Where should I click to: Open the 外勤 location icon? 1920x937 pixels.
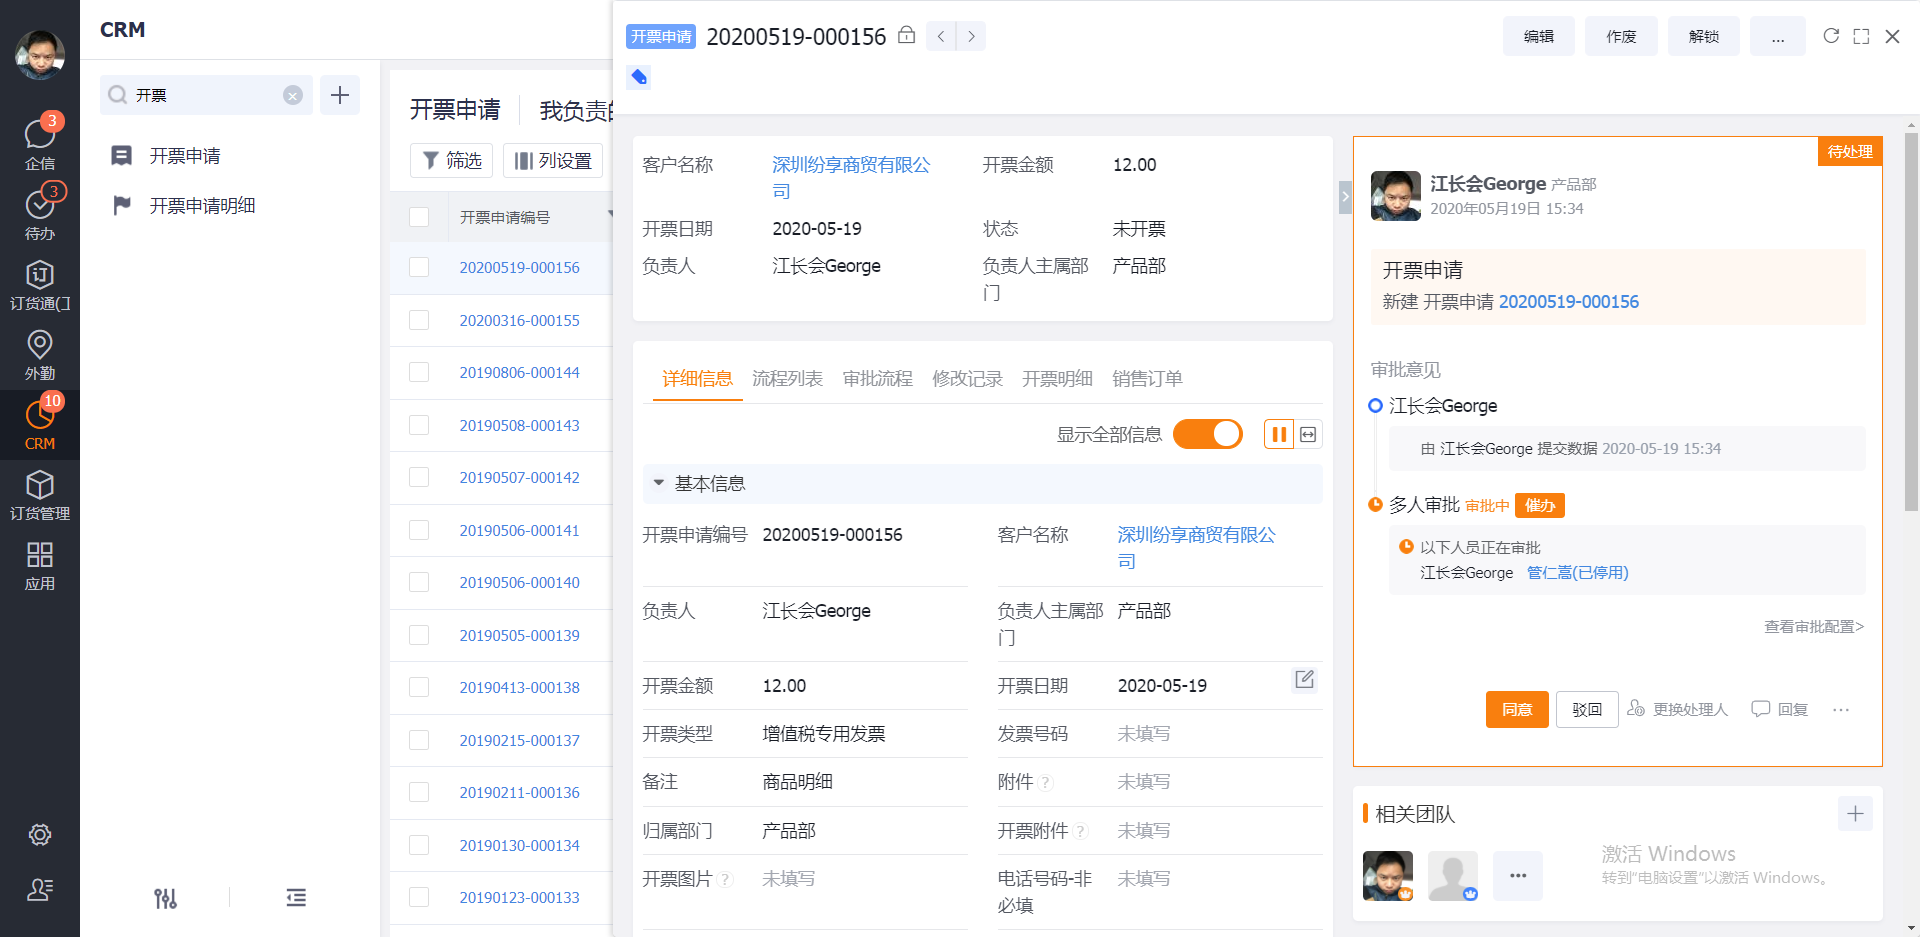[40, 354]
